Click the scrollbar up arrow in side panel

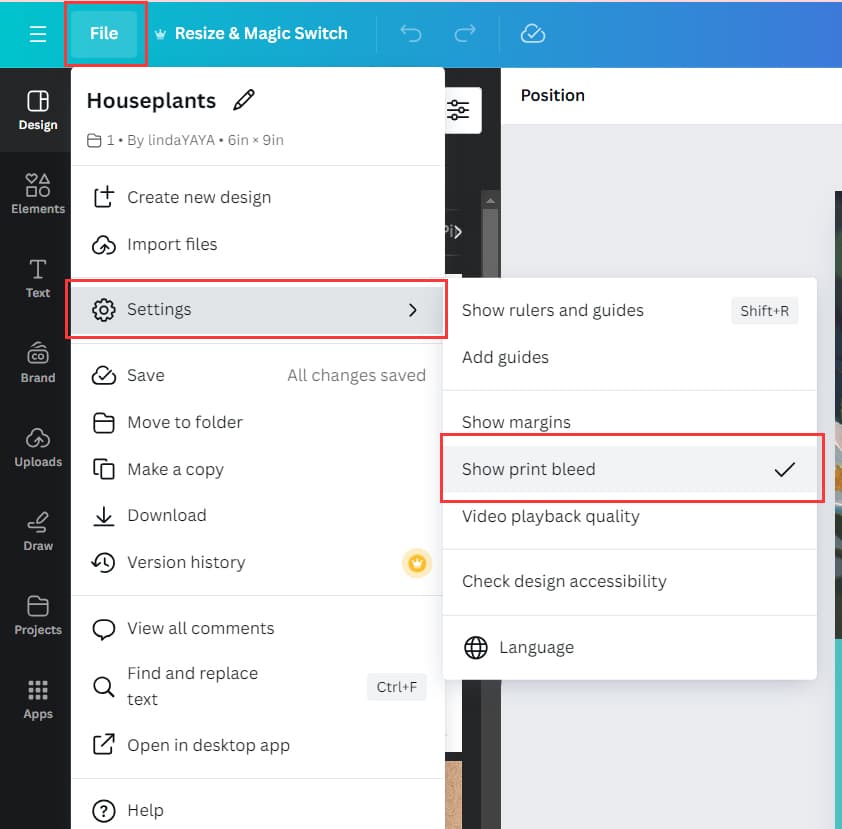(490, 201)
